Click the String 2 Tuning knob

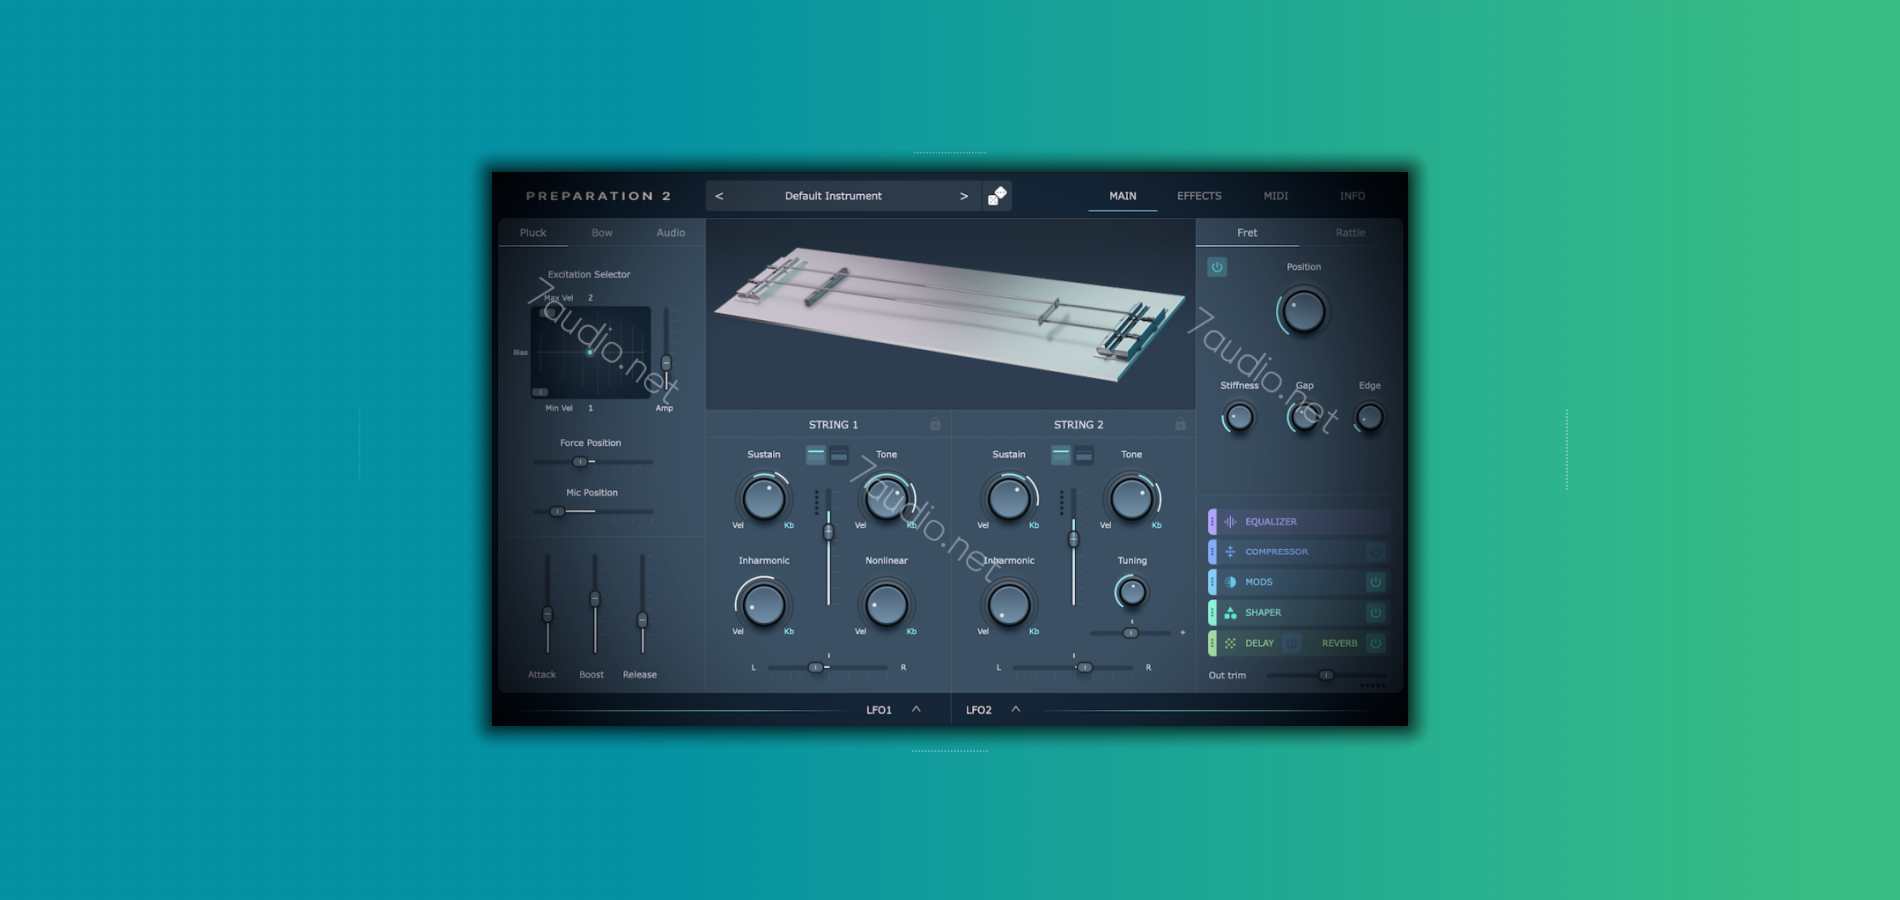[x=1132, y=592]
